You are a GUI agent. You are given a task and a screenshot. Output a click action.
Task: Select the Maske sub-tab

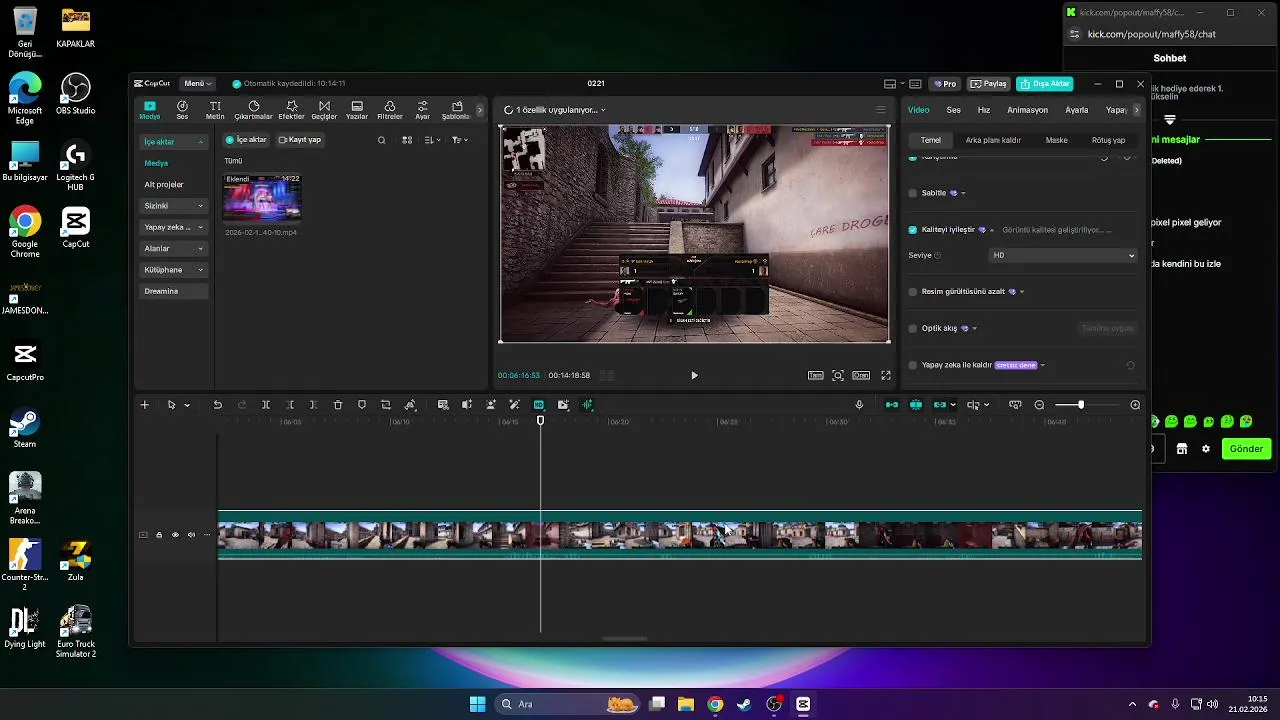[x=1057, y=140]
